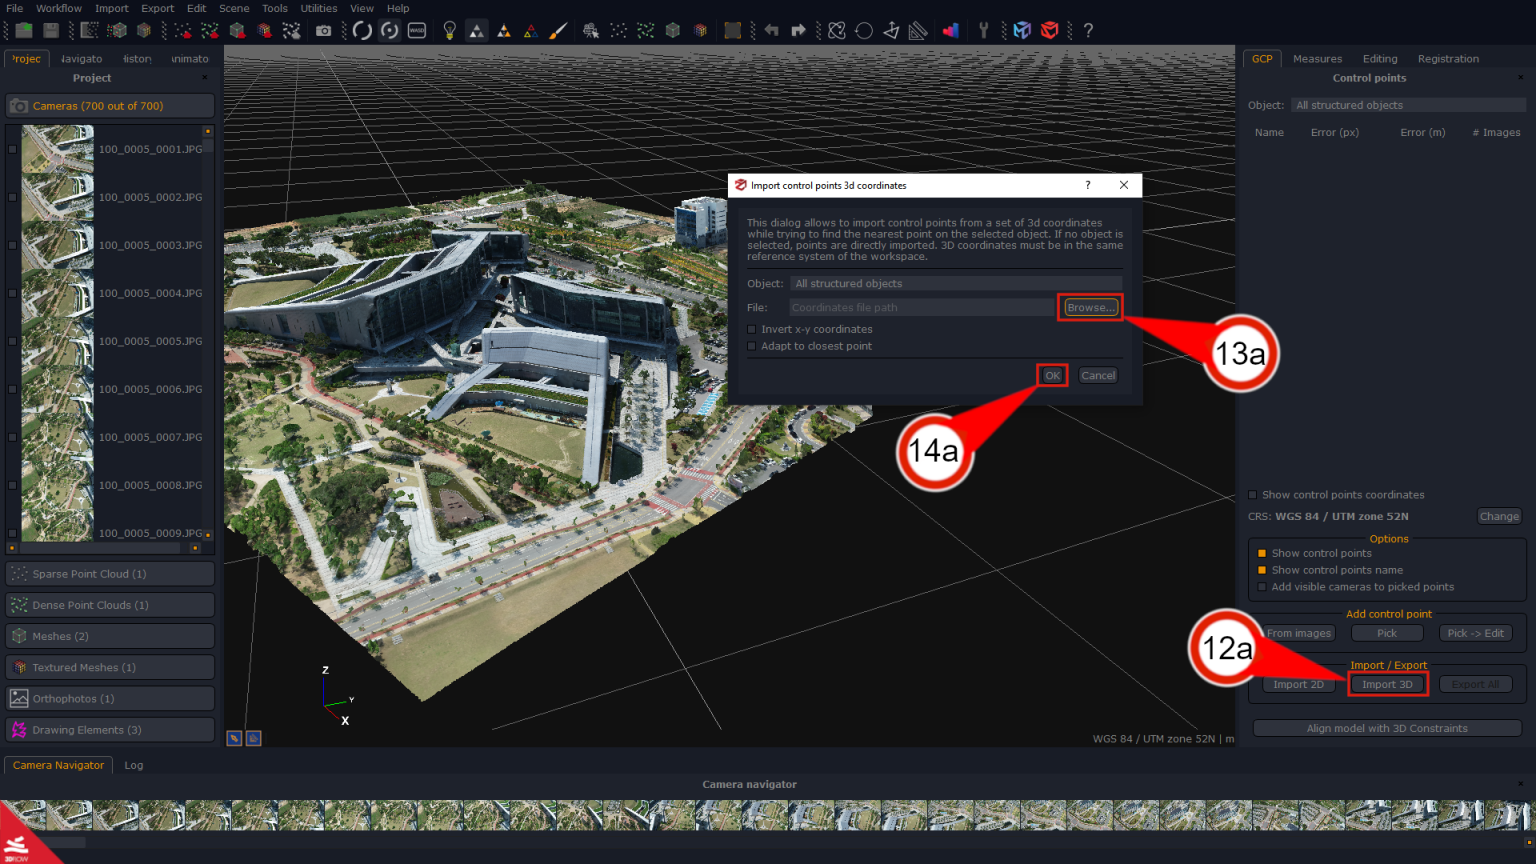Expand the Meshes (2) panel
This screenshot has width=1536, height=864.
pyautogui.click(x=109, y=635)
